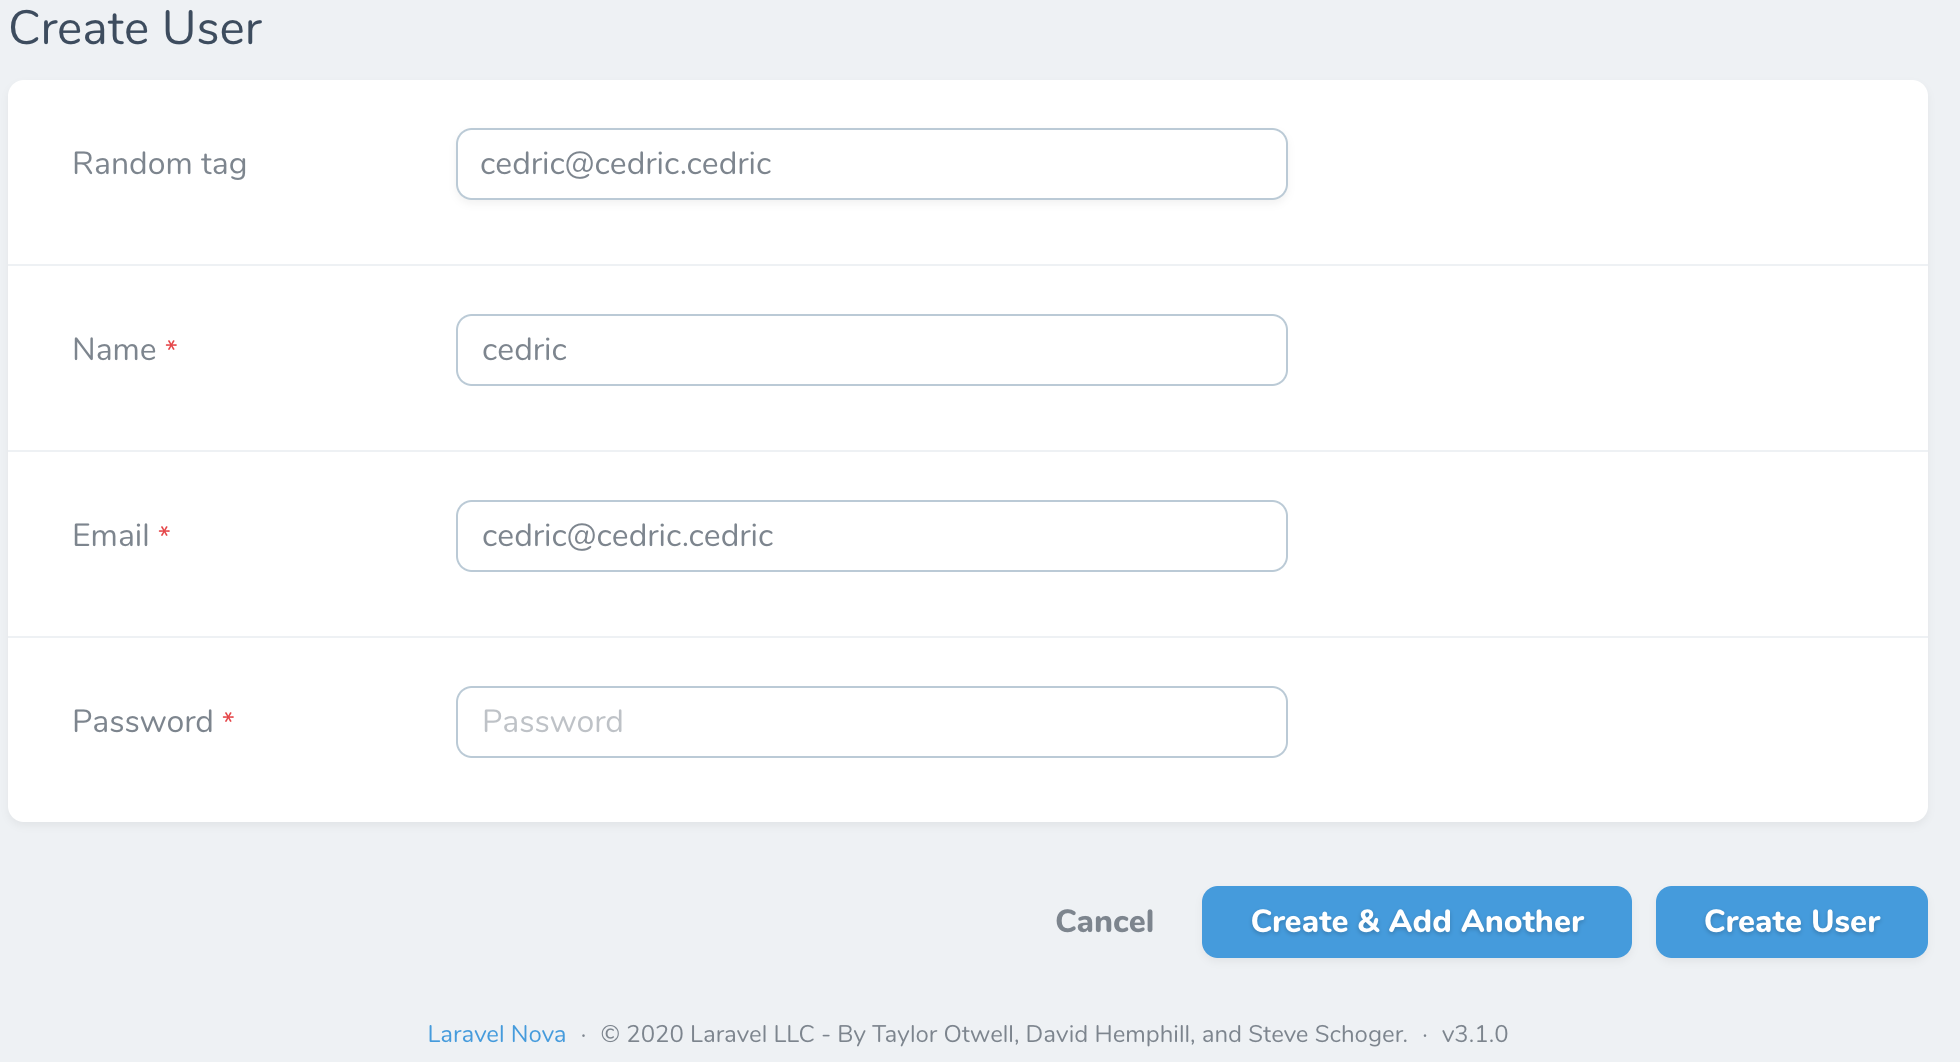Screen dimensions: 1960x1062
Task: Click the © 2020 Laravel LLC text
Action: 707,1034
